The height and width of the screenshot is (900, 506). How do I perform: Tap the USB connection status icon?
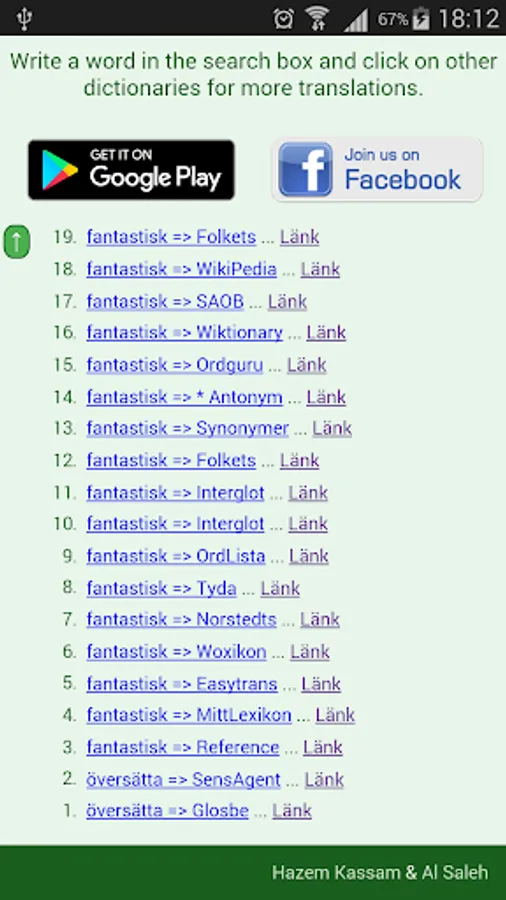pyautogui.click(x=24, y=18)
